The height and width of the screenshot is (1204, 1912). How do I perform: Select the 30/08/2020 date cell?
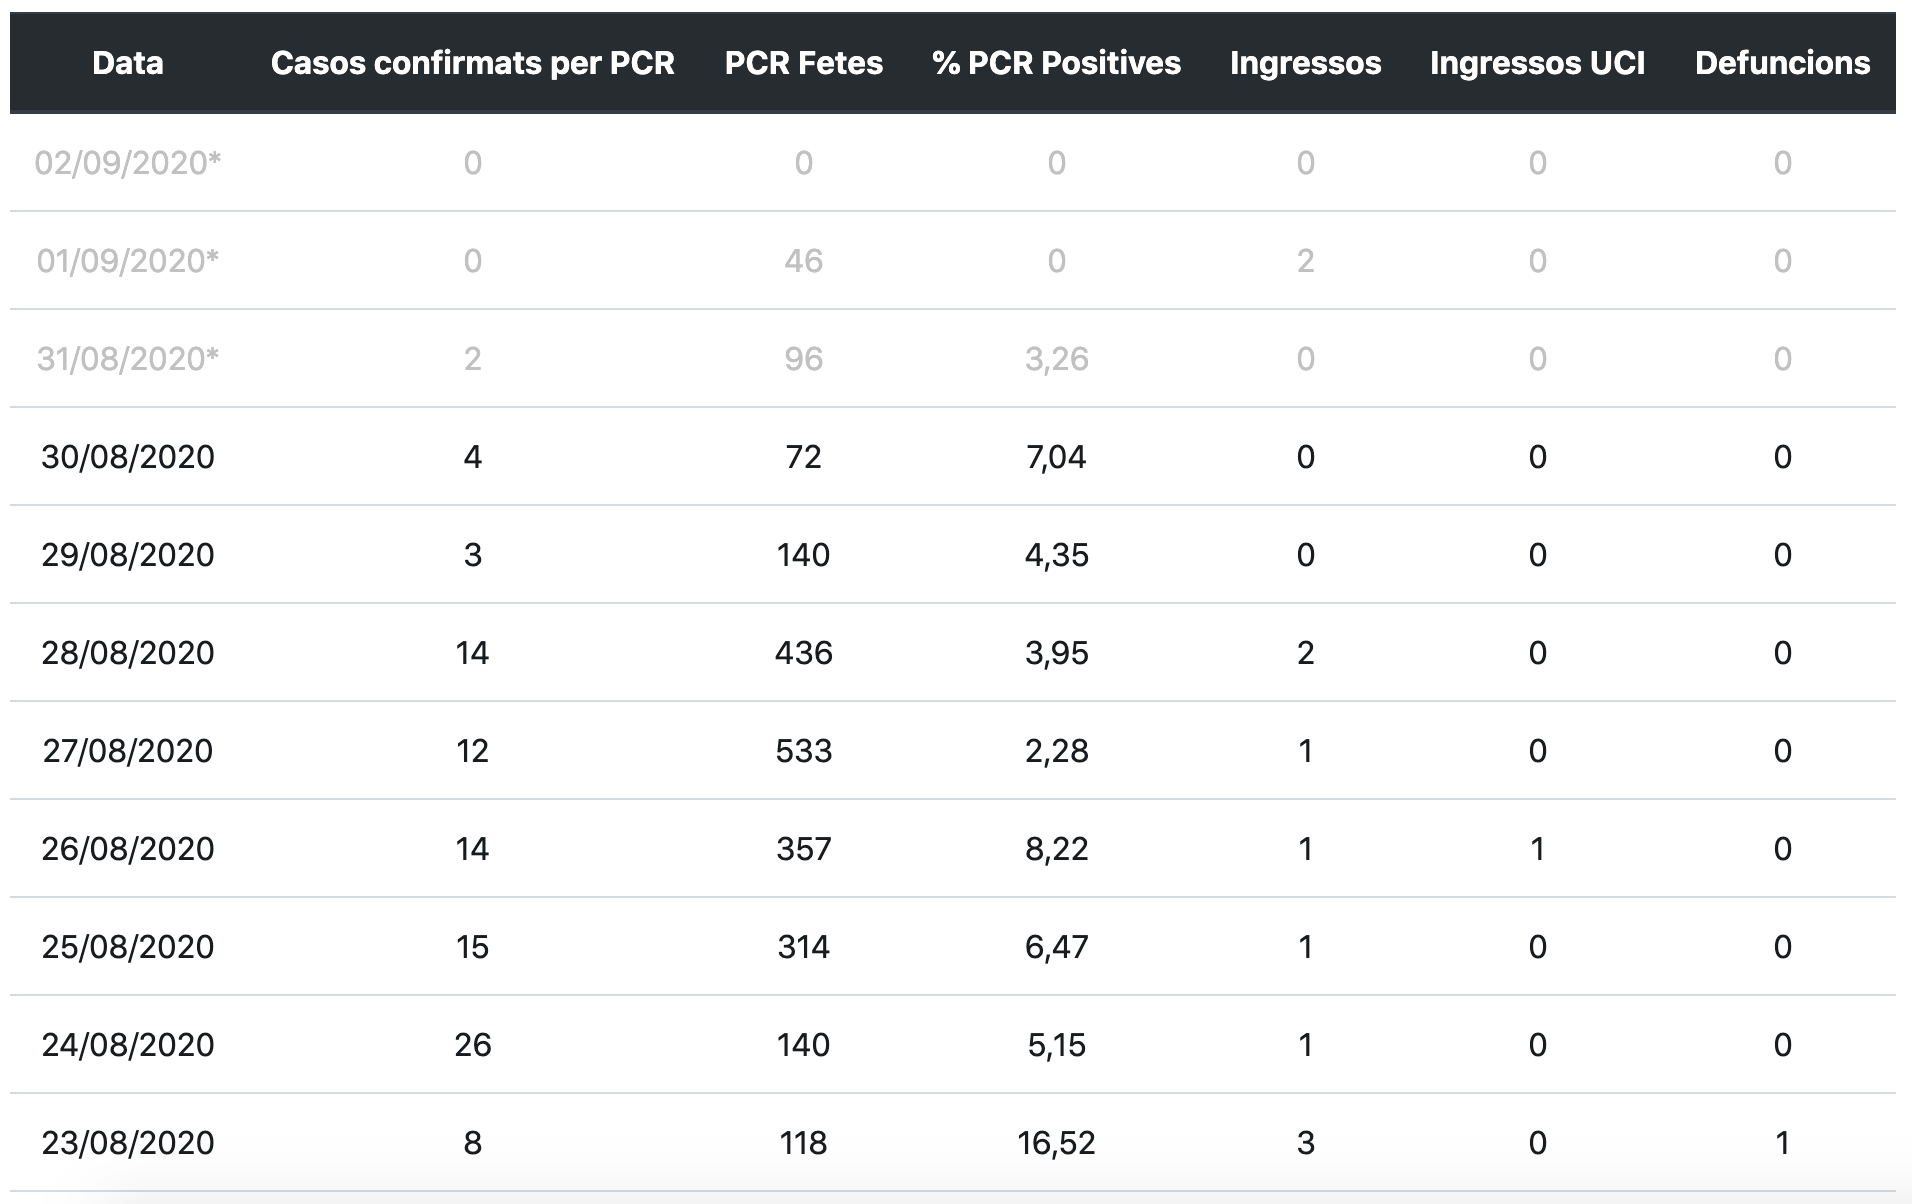(127, 457)
